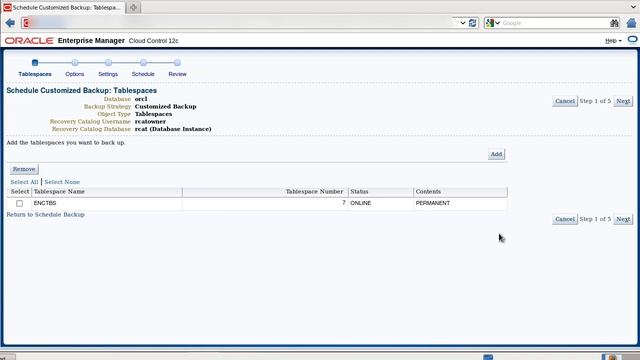The height and width of the screenshot is (360, 640).
Task: Click Return to Schedule Backup link
Action: pos(45,214)
